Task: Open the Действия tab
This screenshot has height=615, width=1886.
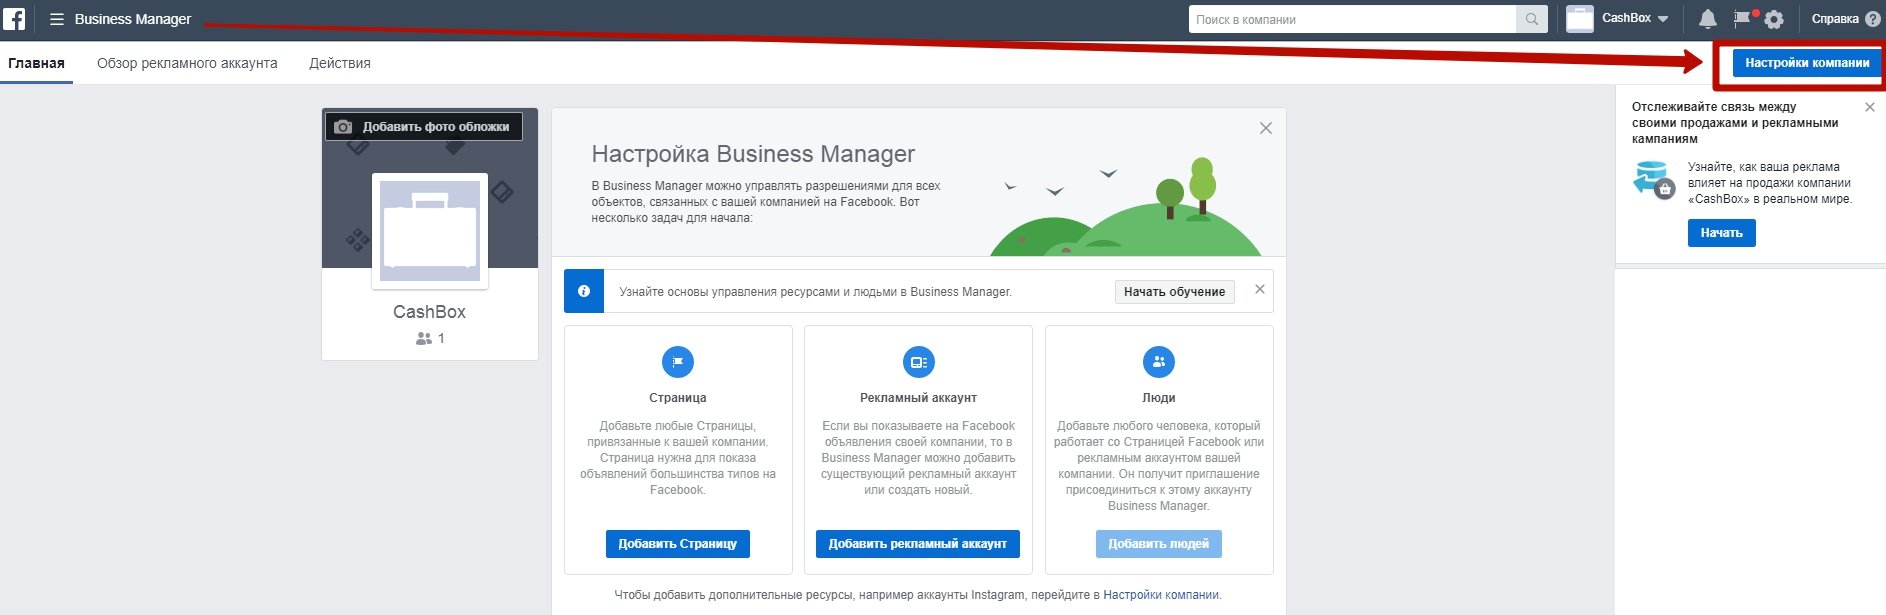Action: click(x=340, y=63)
